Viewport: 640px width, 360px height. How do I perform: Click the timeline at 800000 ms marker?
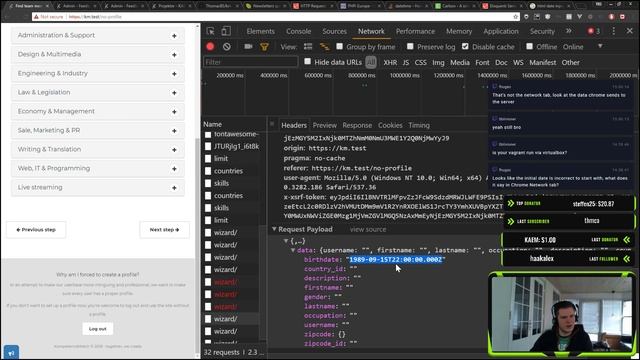[362, 76]
